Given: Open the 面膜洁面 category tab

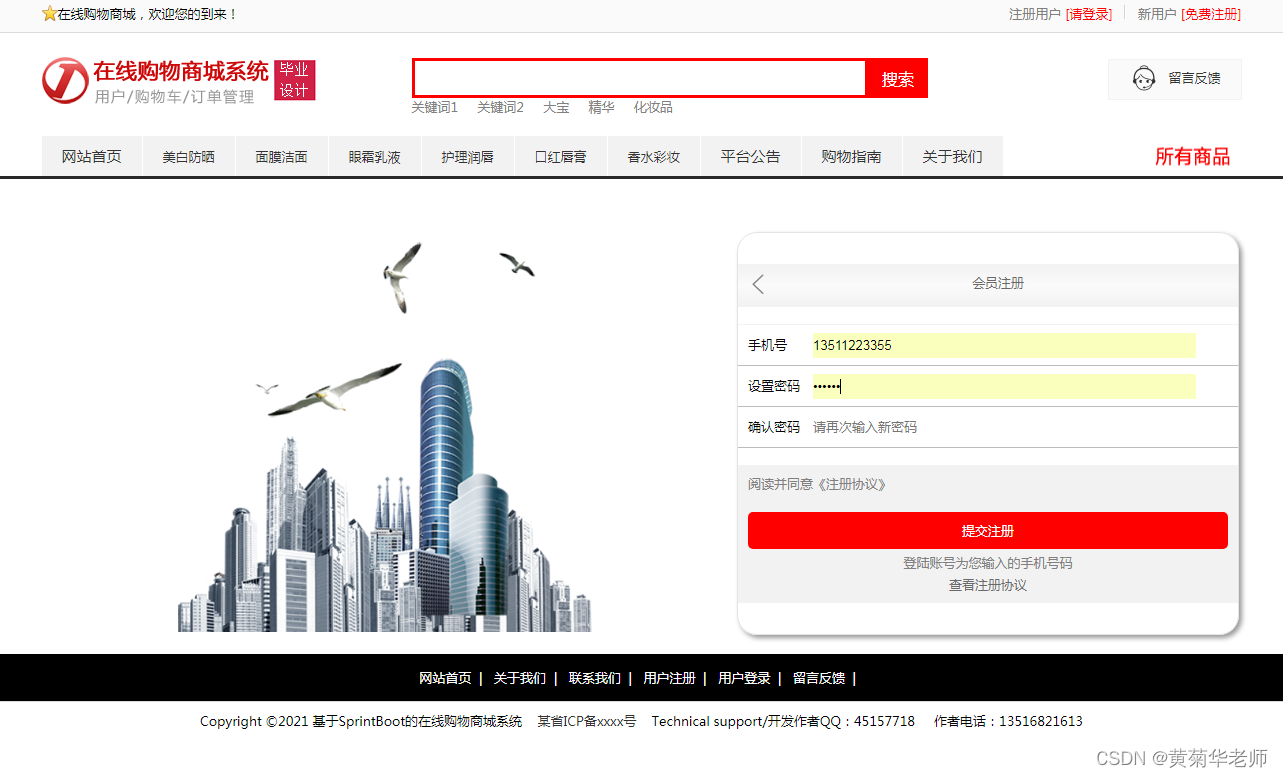Looking at the screenshot, I should coord(282,157).
